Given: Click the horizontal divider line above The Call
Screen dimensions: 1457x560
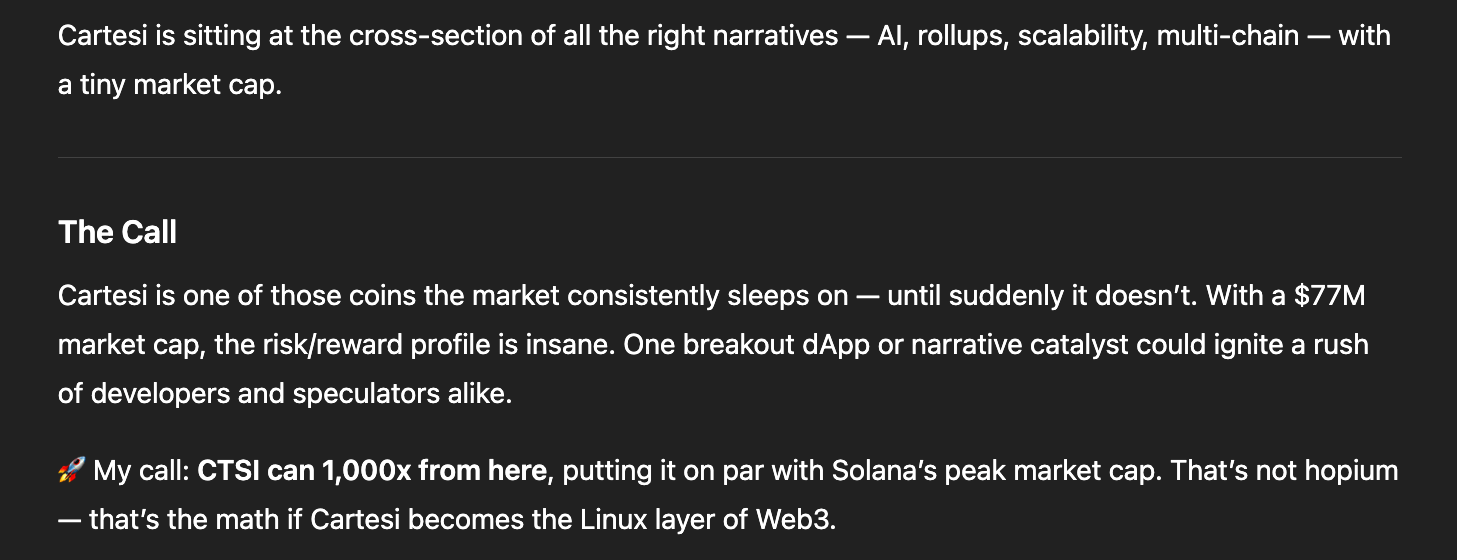Looking at the screenshot, I should pyautogui.click(x=729, y=157).
